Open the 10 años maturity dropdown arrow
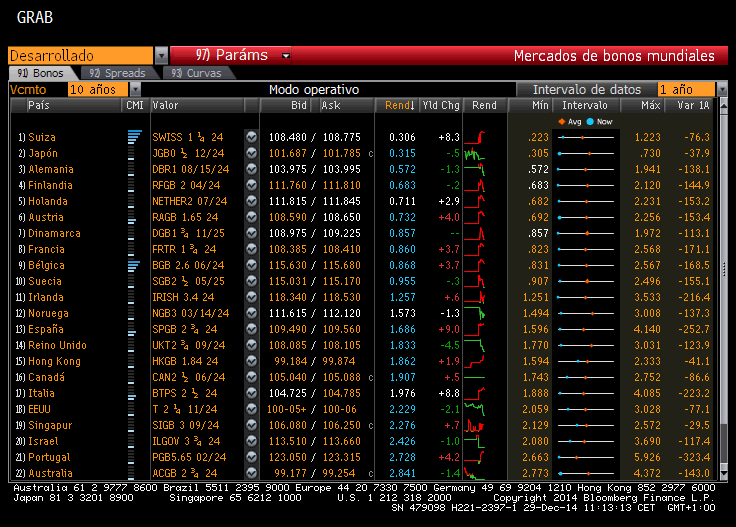The height and width of the screenshot is (527, 736). pos(135,89)
